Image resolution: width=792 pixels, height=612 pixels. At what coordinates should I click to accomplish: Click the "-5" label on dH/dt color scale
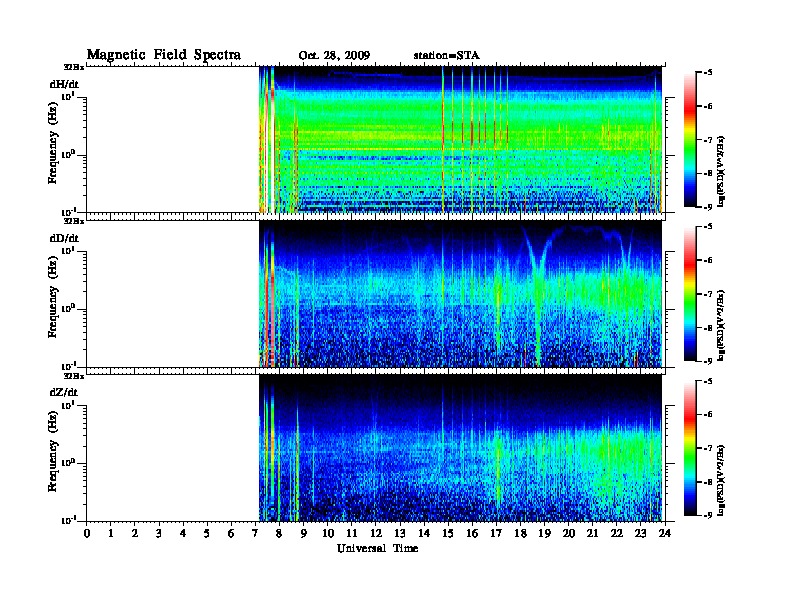click(x=708, y=73)
